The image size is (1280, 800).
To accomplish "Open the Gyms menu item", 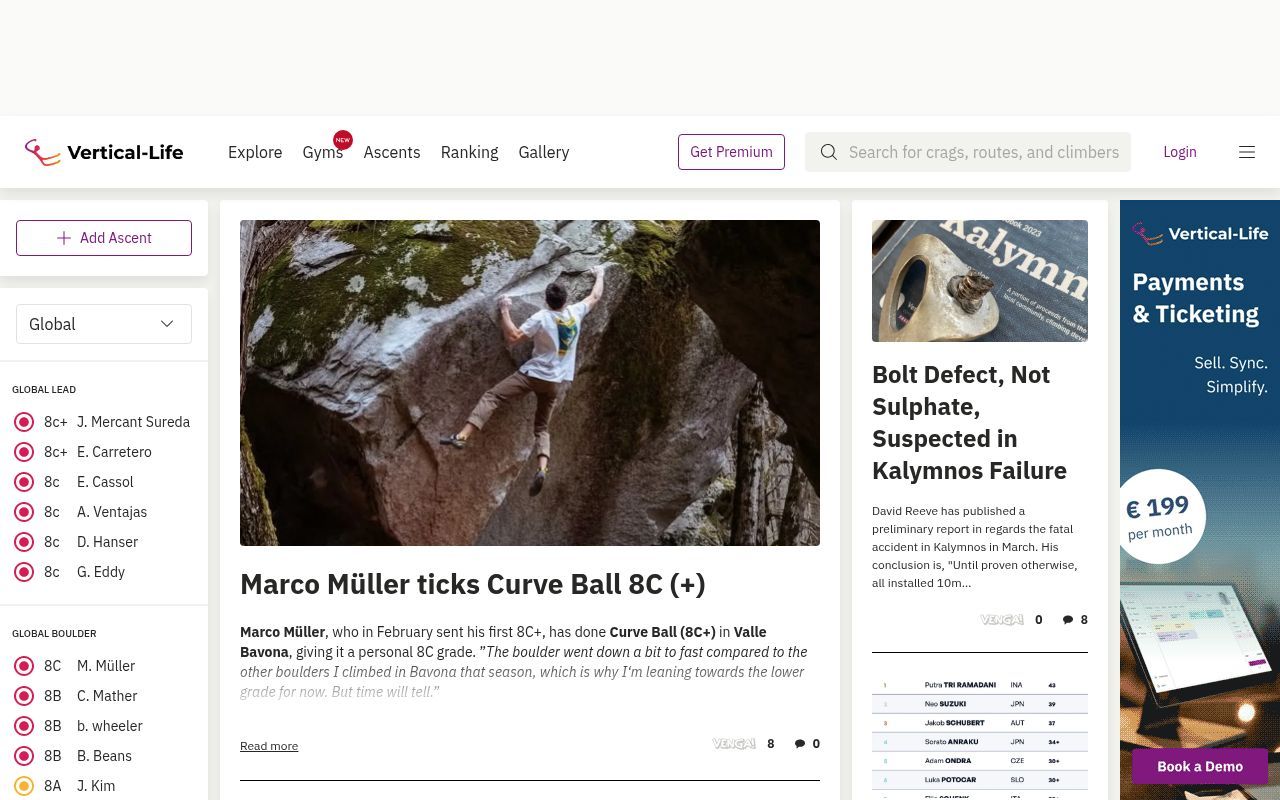I will (323, 152).
